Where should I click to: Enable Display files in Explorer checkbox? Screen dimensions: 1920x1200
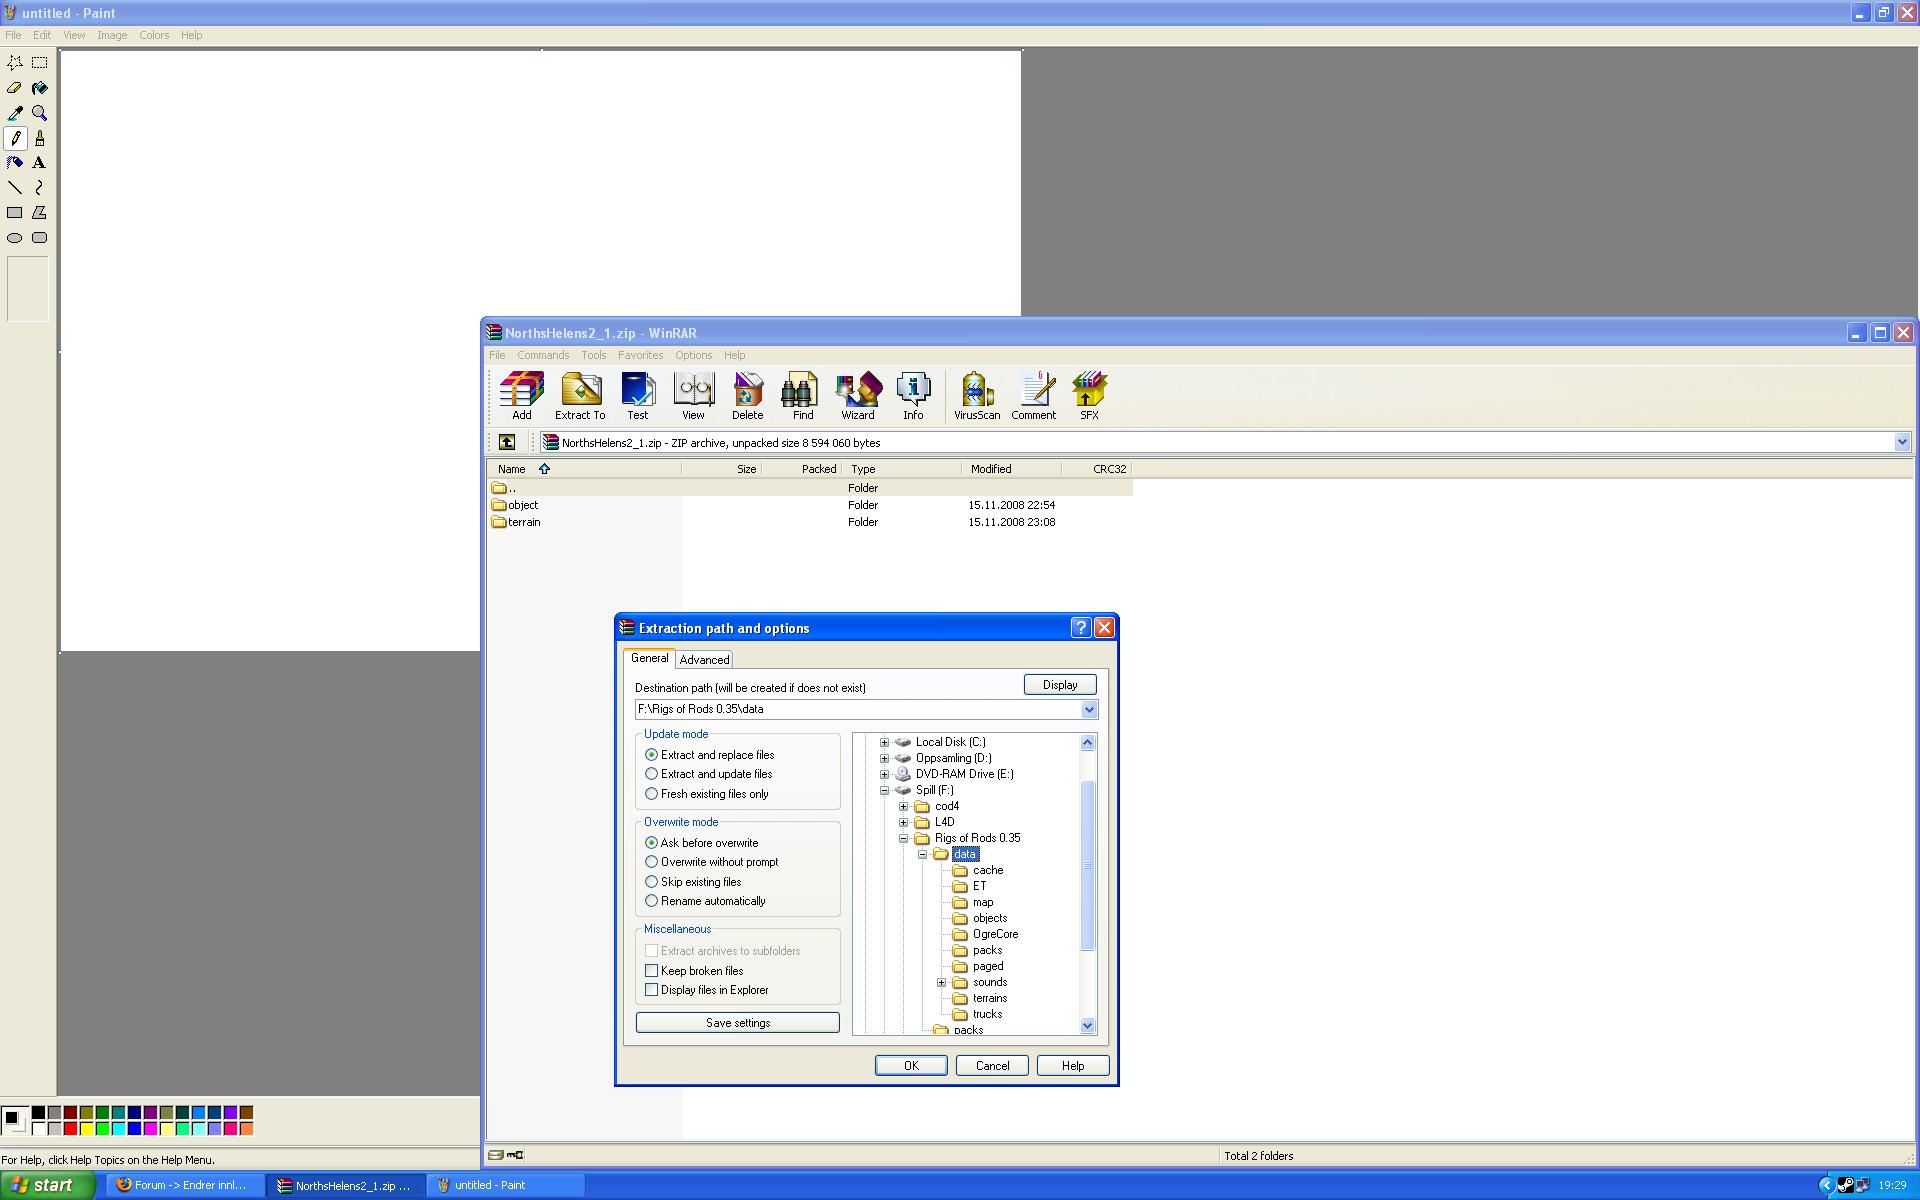[x=652, y=990]
